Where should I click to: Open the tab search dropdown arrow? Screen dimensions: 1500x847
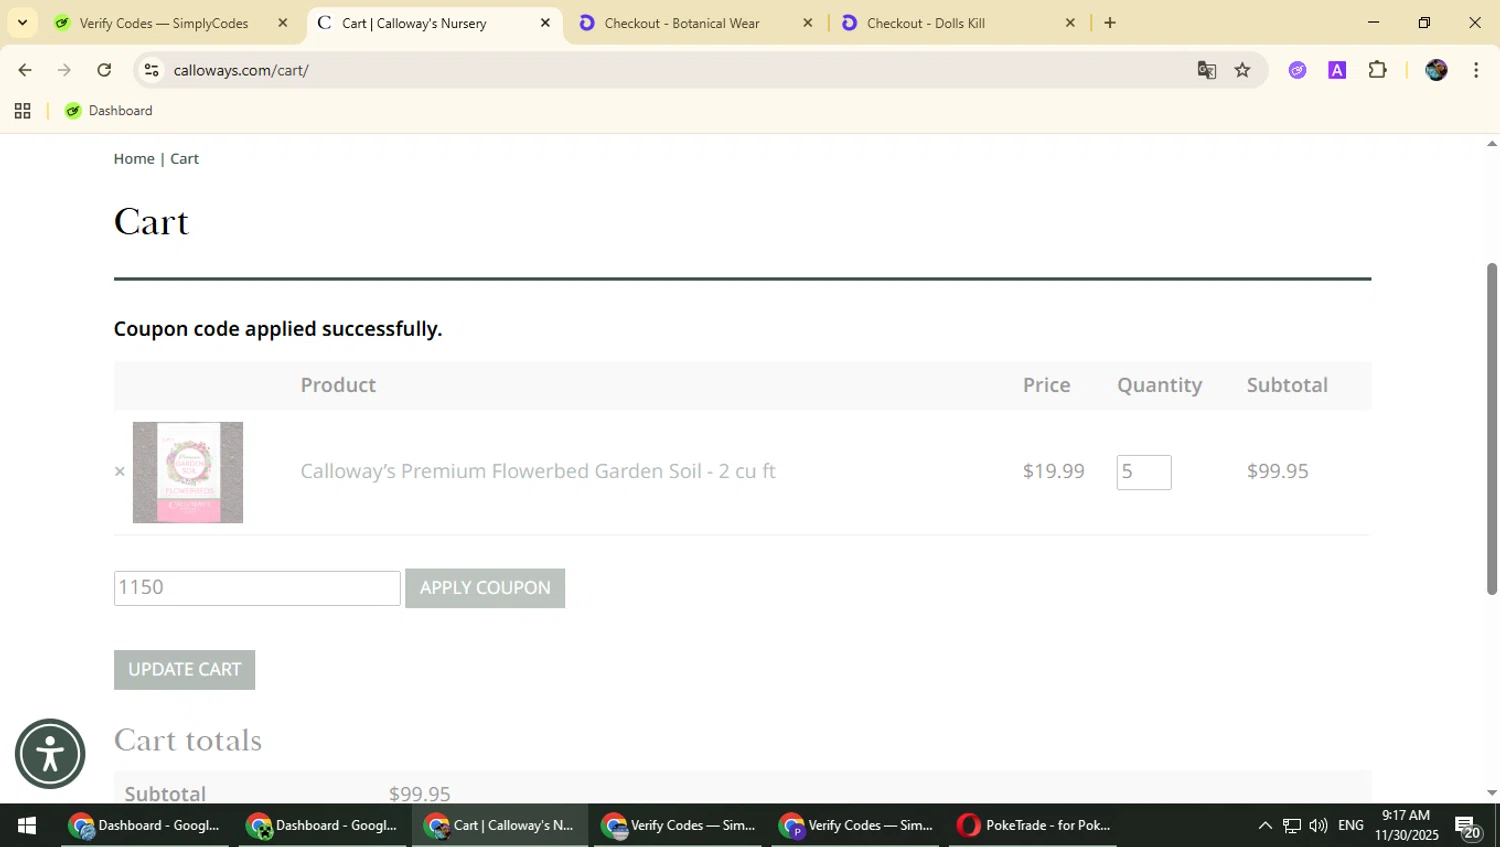(x=22, y=22)
